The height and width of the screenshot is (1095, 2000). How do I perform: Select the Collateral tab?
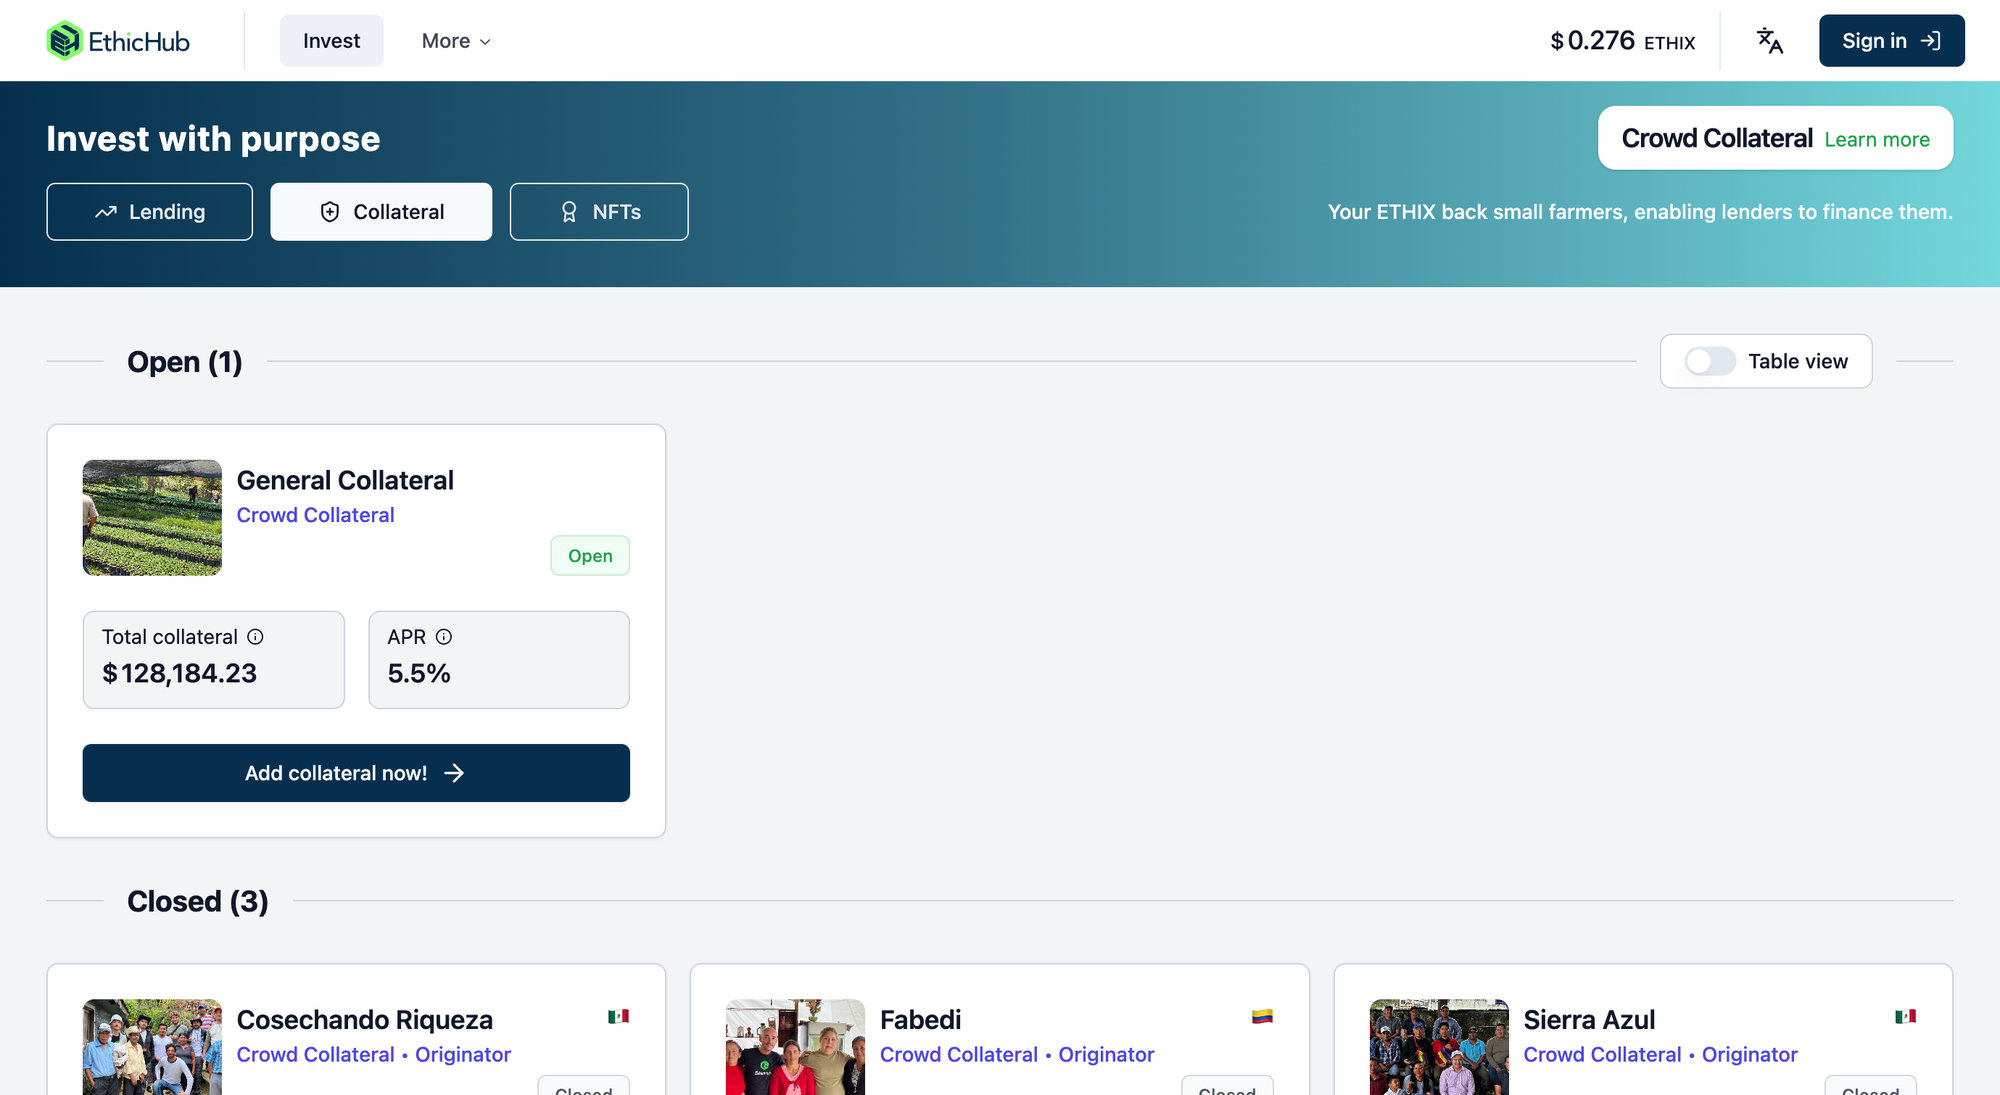[x=381, y=212]
